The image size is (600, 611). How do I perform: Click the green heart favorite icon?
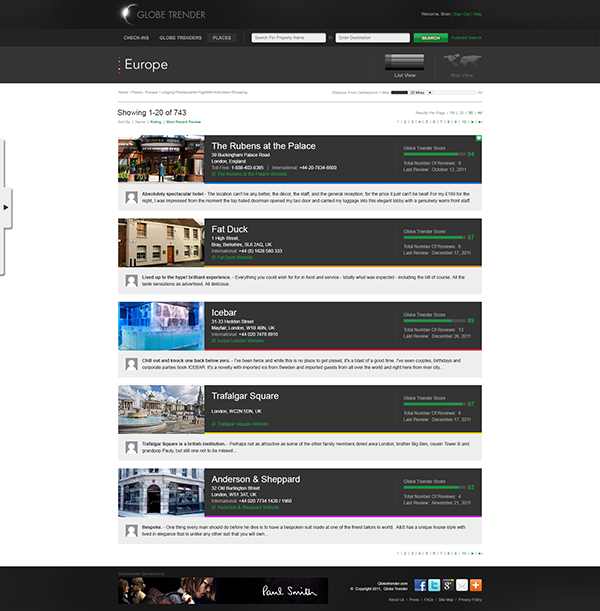point(479,138)
